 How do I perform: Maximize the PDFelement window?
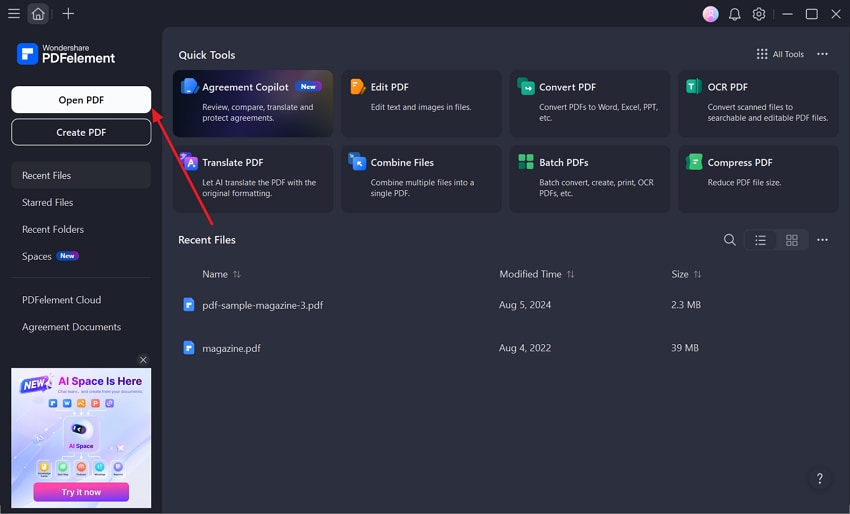click(812, 14)
